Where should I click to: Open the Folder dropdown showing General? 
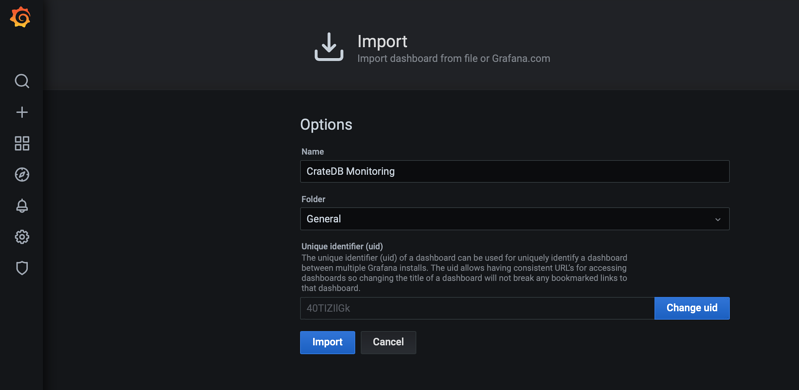click(x=515, y=219)
